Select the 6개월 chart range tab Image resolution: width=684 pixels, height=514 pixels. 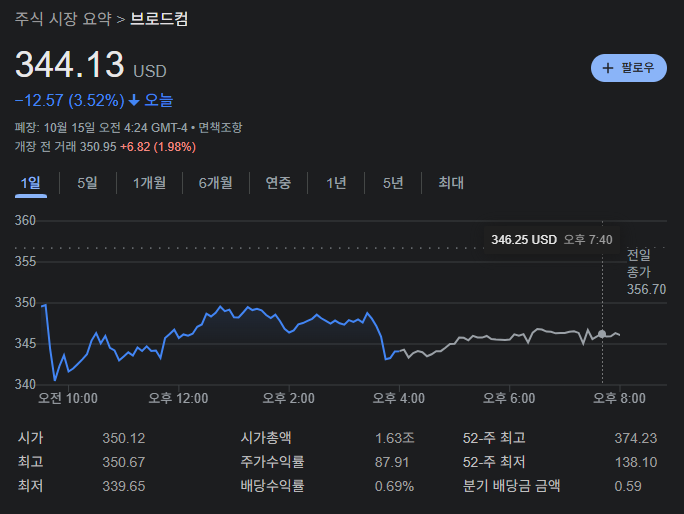(x=215, y=183)
